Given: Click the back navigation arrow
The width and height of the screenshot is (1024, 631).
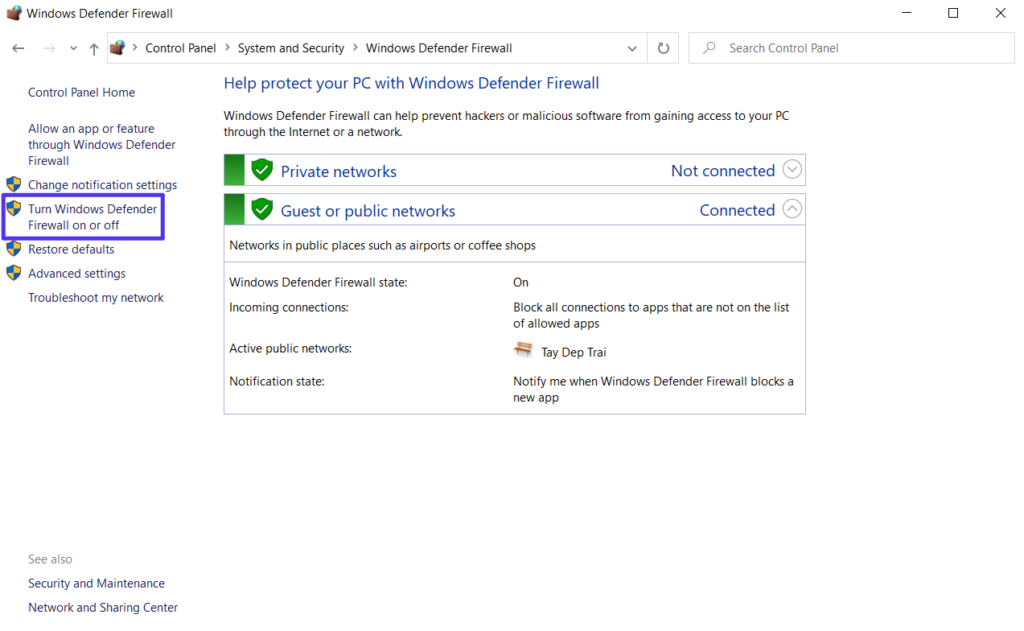Looking at the screenshot, I should coord(17,47).
